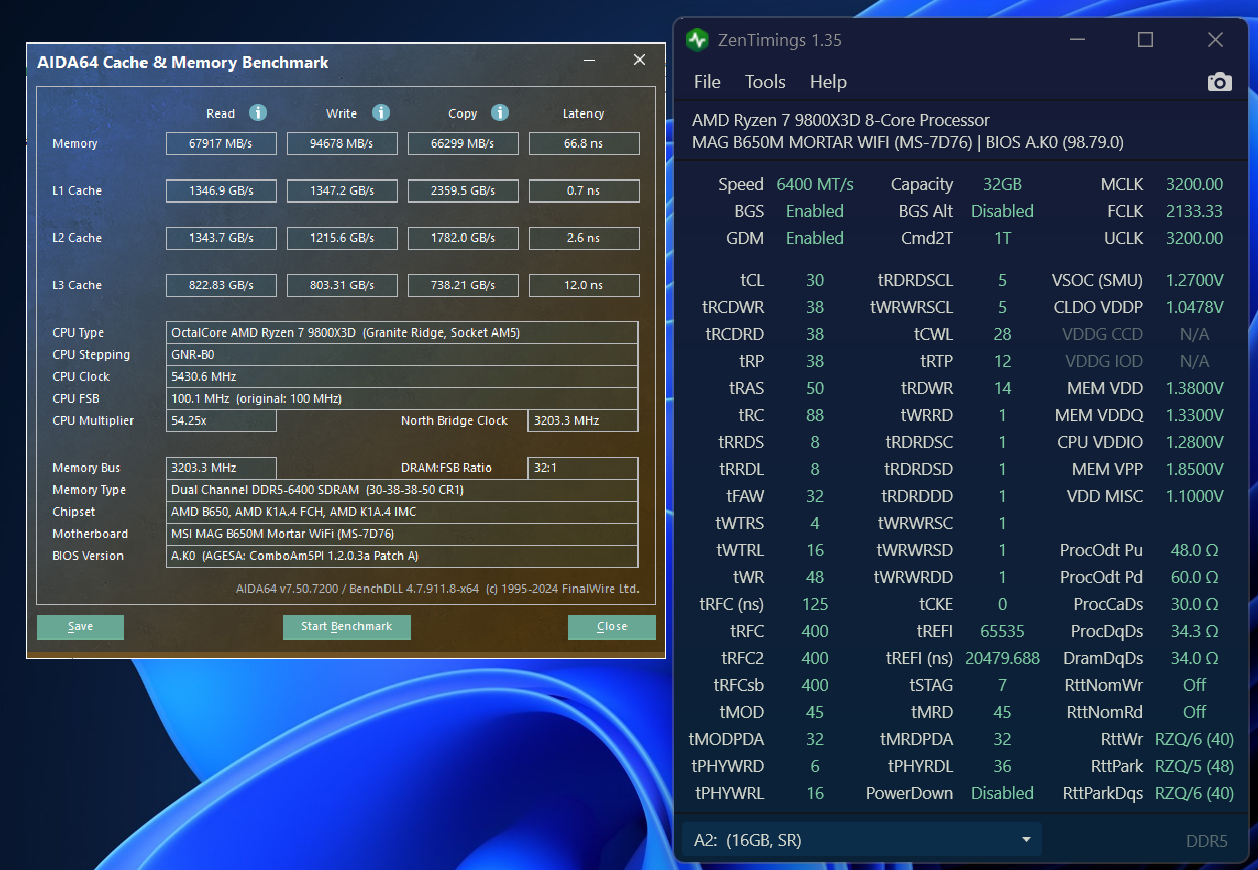1258x870 pixels.
Task: Click the Cmd2T 1T value
Action: tap(1002, 238)
